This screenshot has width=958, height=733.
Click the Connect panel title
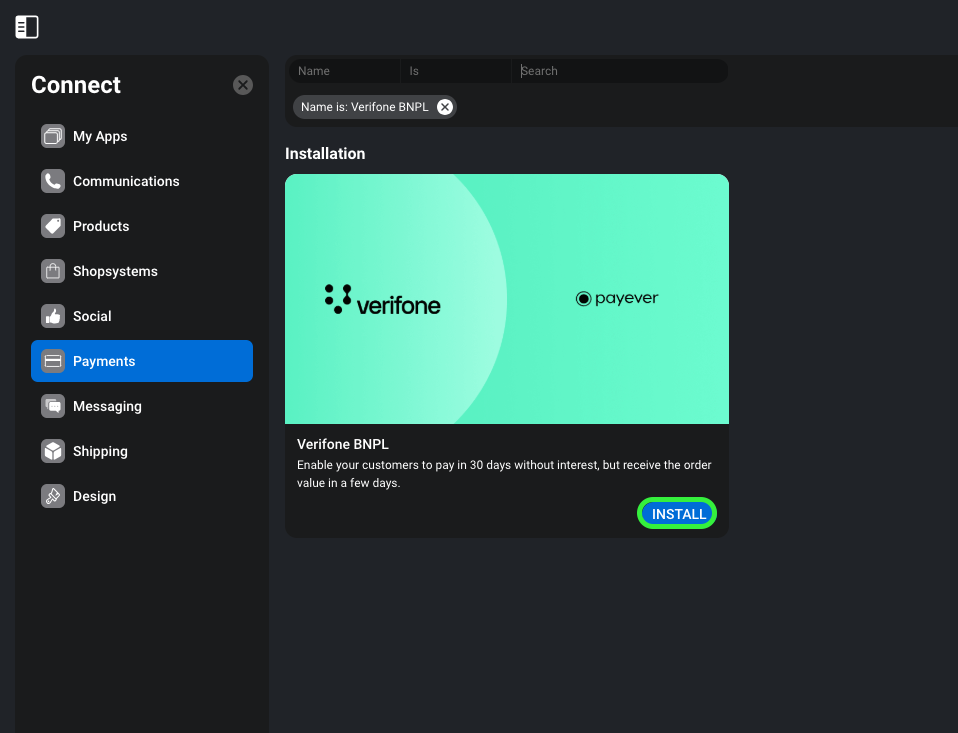pyautogui.click(x=76, y=85)
